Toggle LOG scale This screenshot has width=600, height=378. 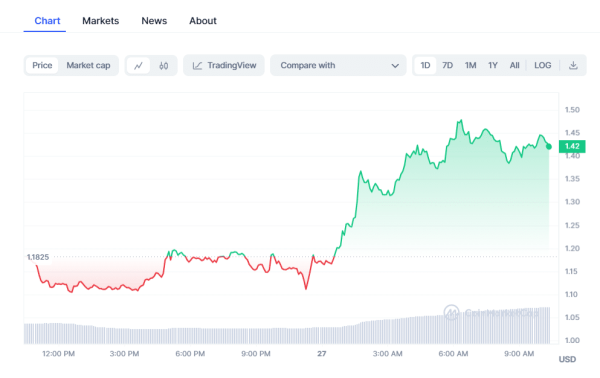tap(543, 65)
